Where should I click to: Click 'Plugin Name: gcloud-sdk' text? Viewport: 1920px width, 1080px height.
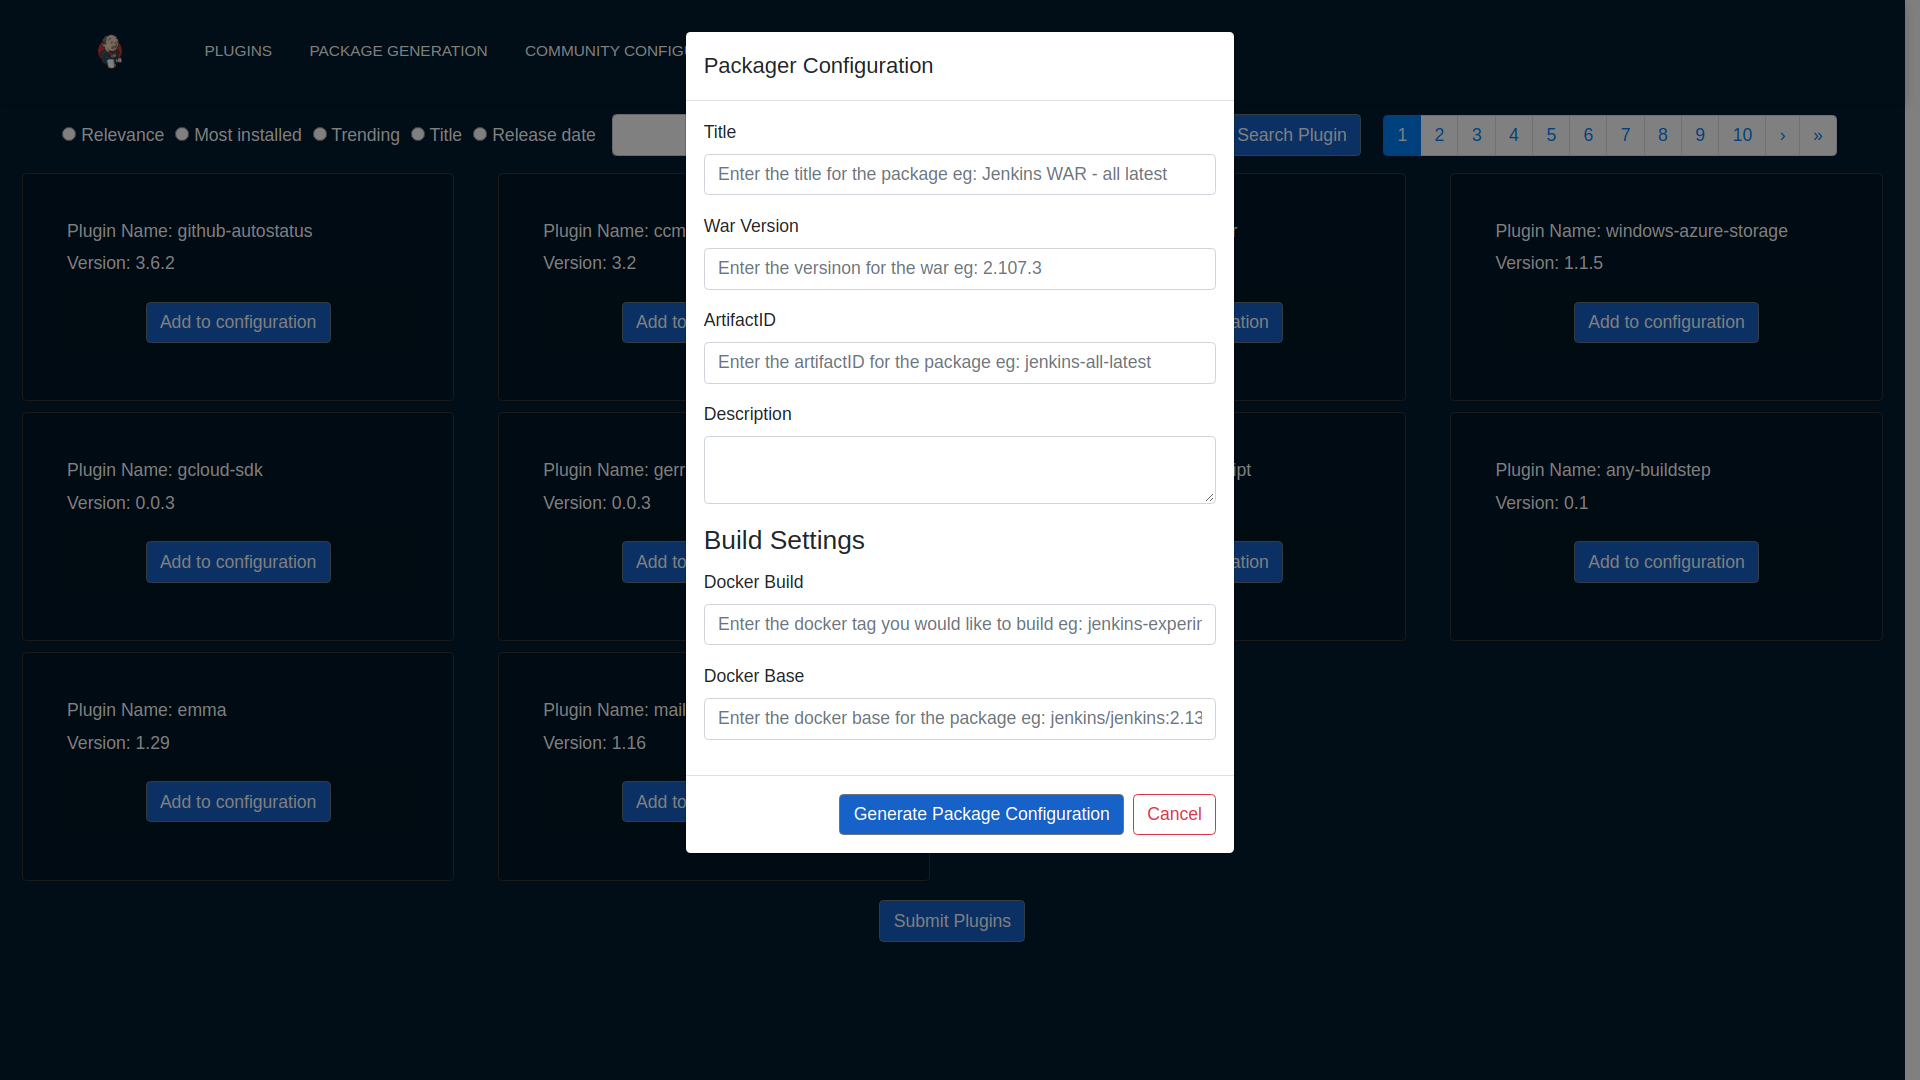coord(165,470)
